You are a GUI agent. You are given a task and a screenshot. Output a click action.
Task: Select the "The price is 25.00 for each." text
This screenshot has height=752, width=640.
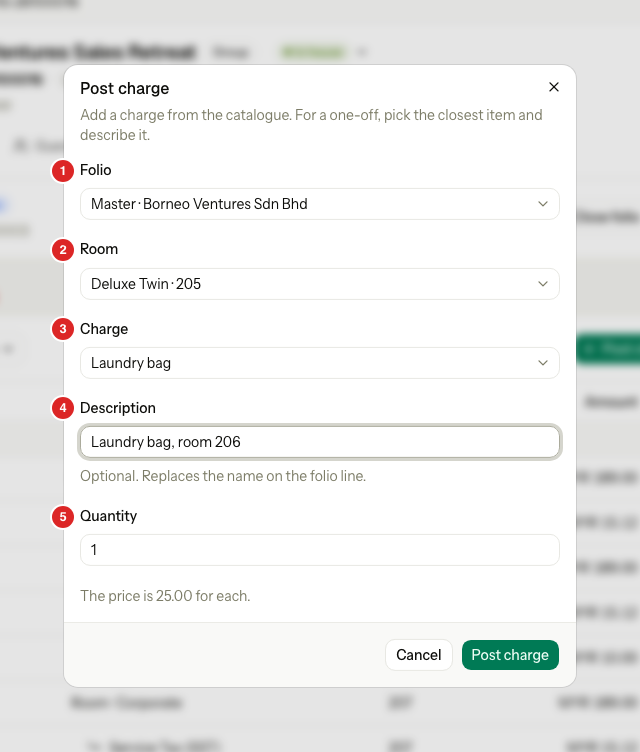165,596
